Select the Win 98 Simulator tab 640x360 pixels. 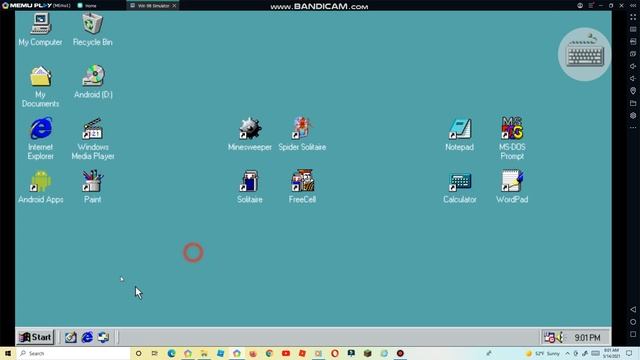tap(153, 6)
